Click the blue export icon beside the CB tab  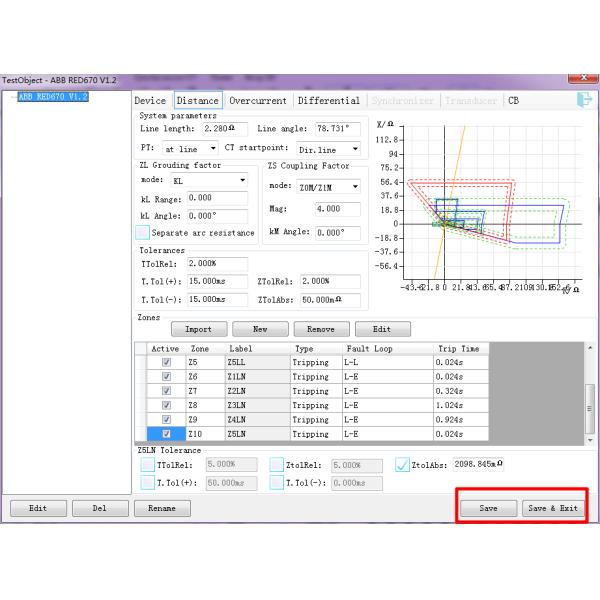(584, 100)
